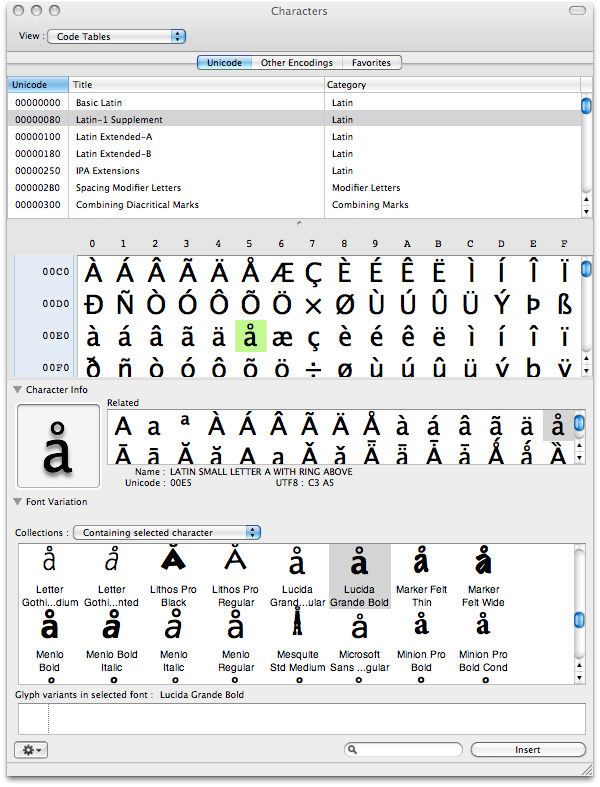This screenshot has width=600, height=787.
Task: Select the Ð character in the 00D0 row
Action: 93,304
